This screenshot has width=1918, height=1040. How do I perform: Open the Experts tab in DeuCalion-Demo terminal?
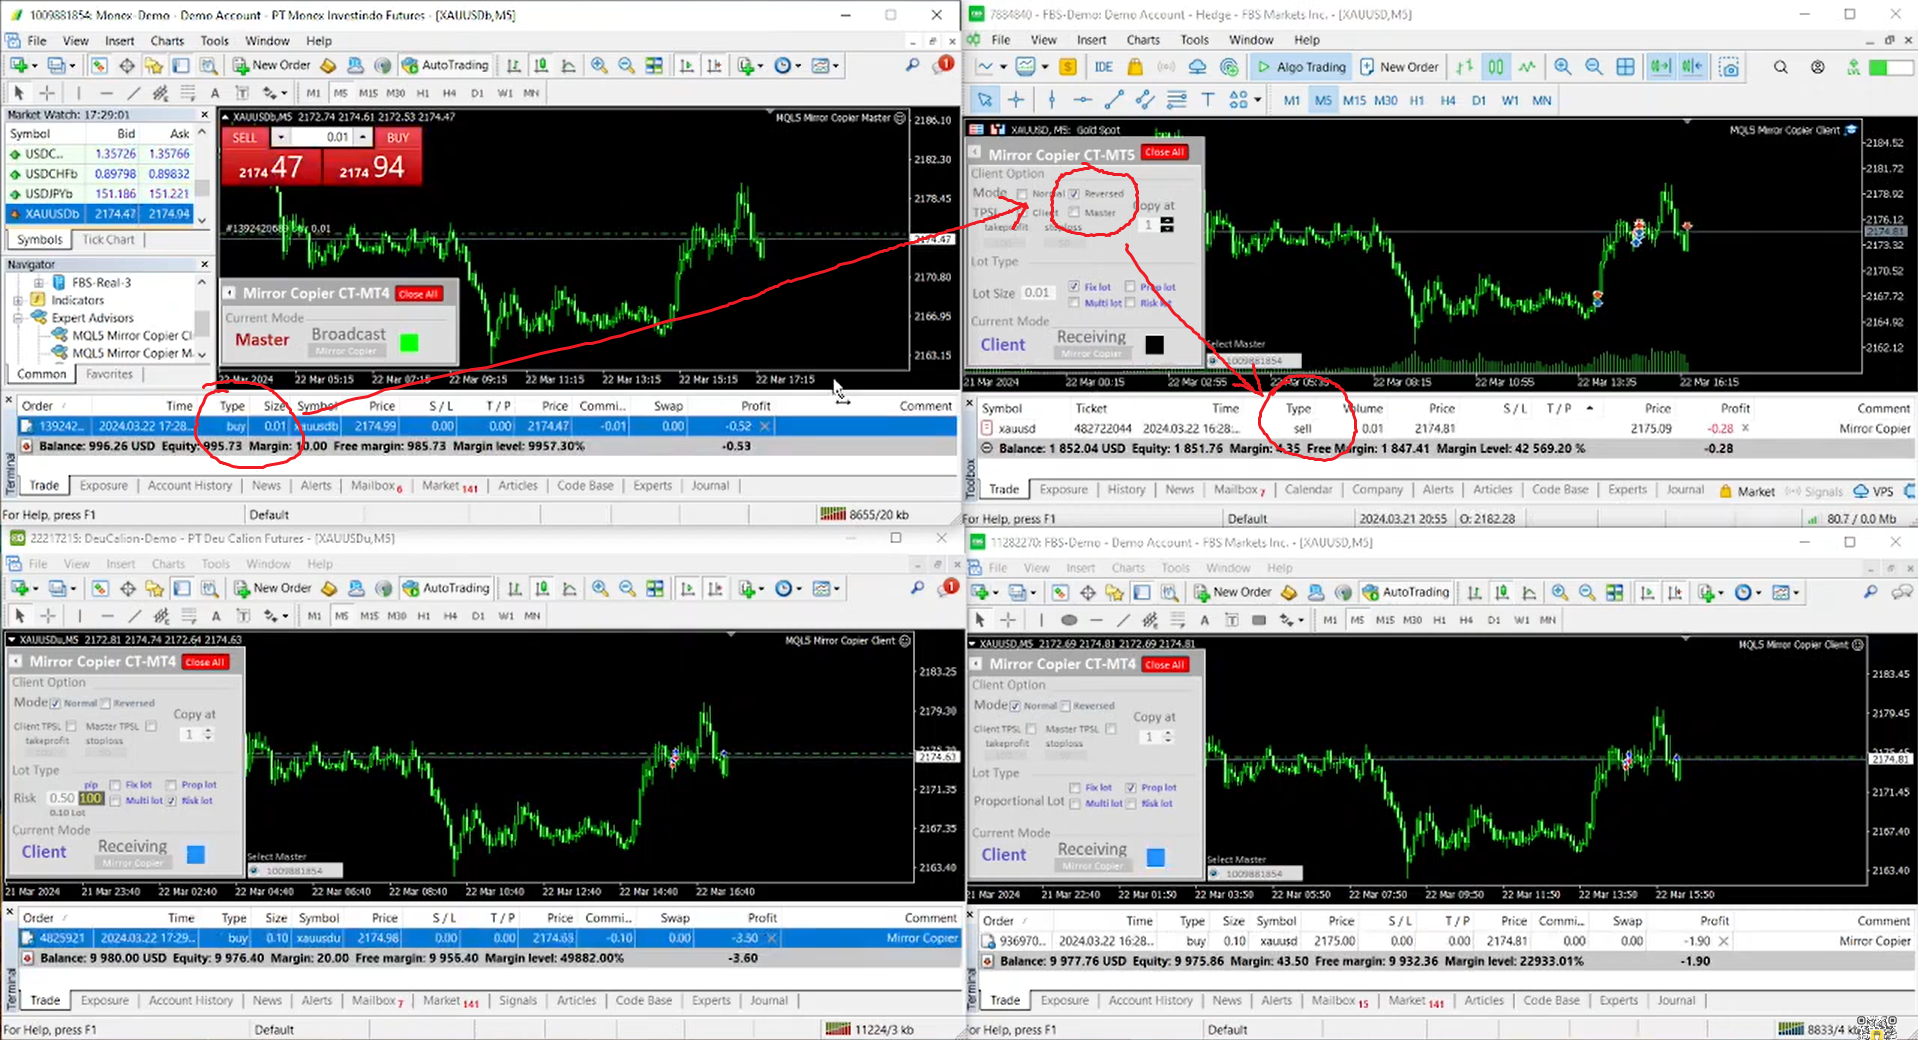[711, 1001]
